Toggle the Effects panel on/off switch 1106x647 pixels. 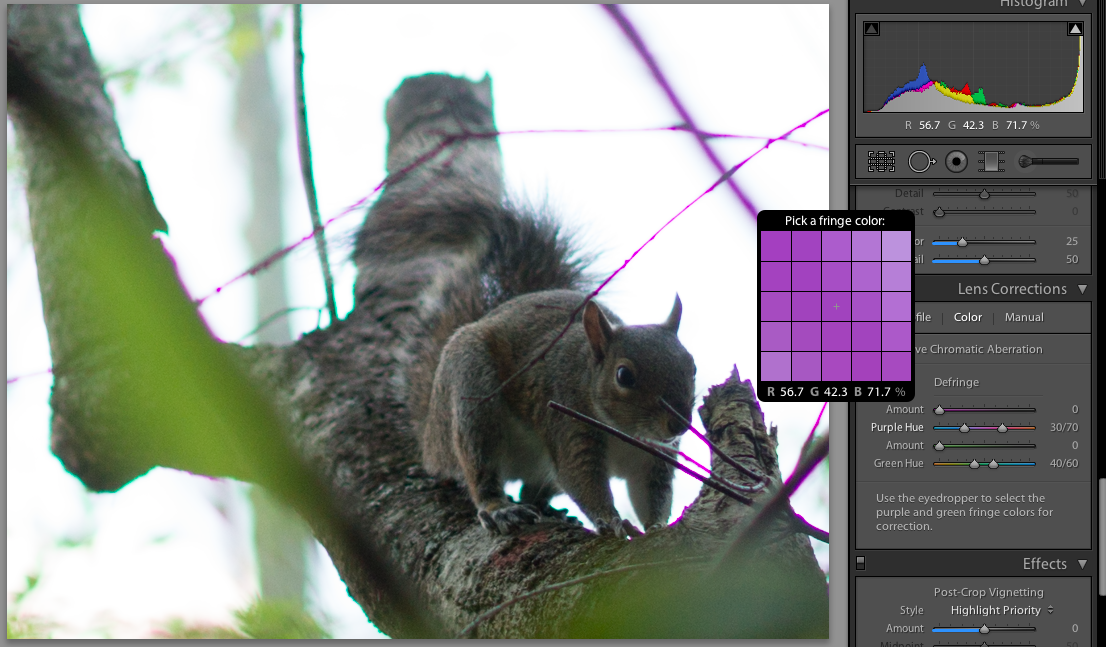(860, 564)
